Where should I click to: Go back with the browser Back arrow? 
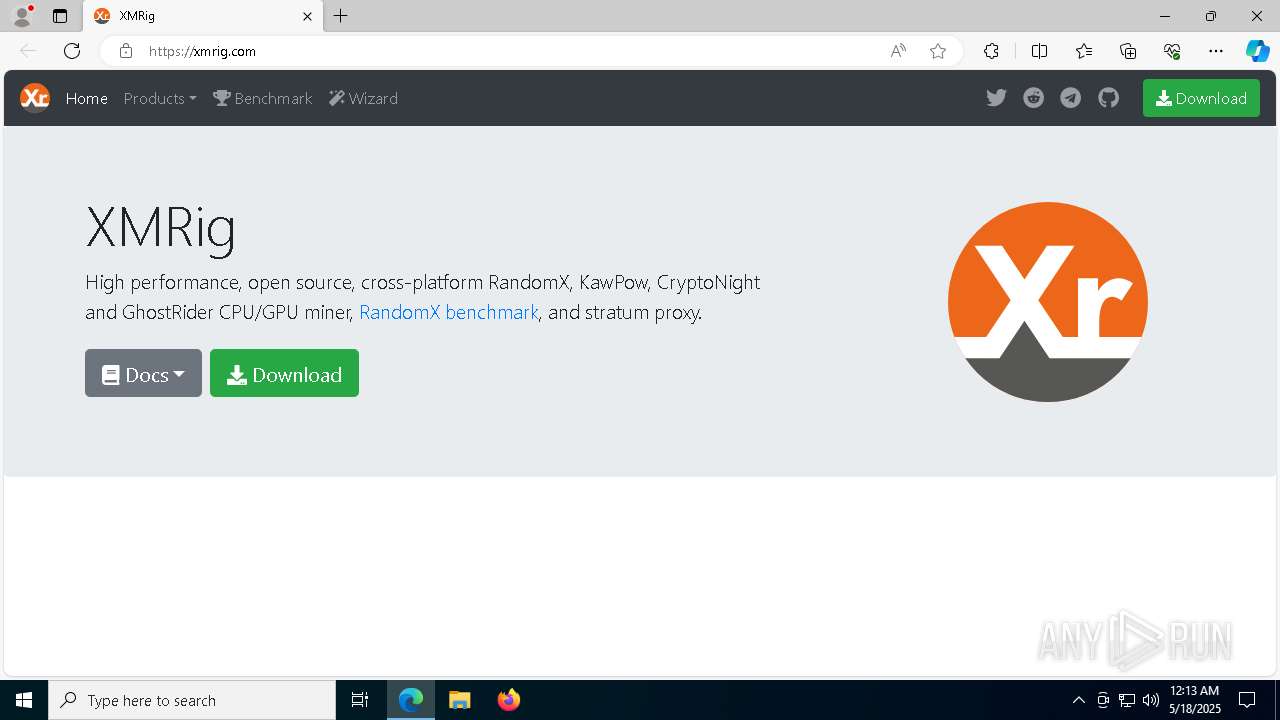[28, 51]
